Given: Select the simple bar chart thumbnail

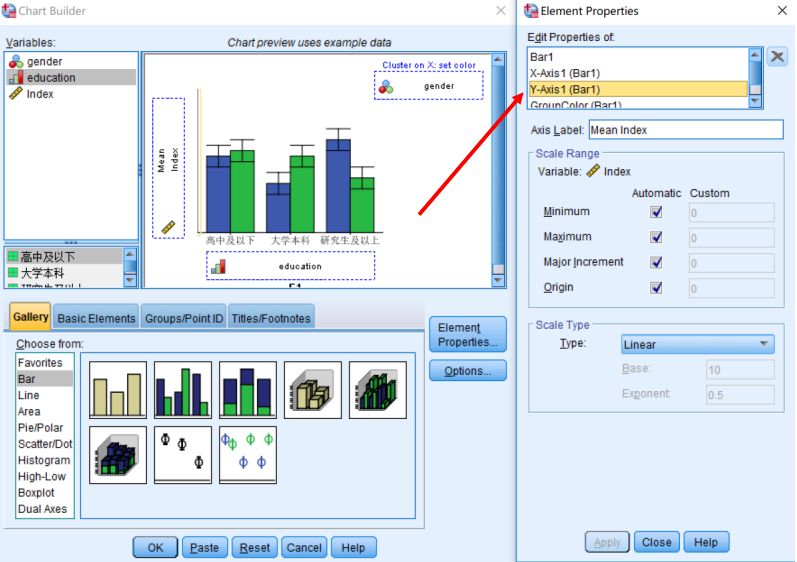Looking at the screenshot, I should click(118, 390).
